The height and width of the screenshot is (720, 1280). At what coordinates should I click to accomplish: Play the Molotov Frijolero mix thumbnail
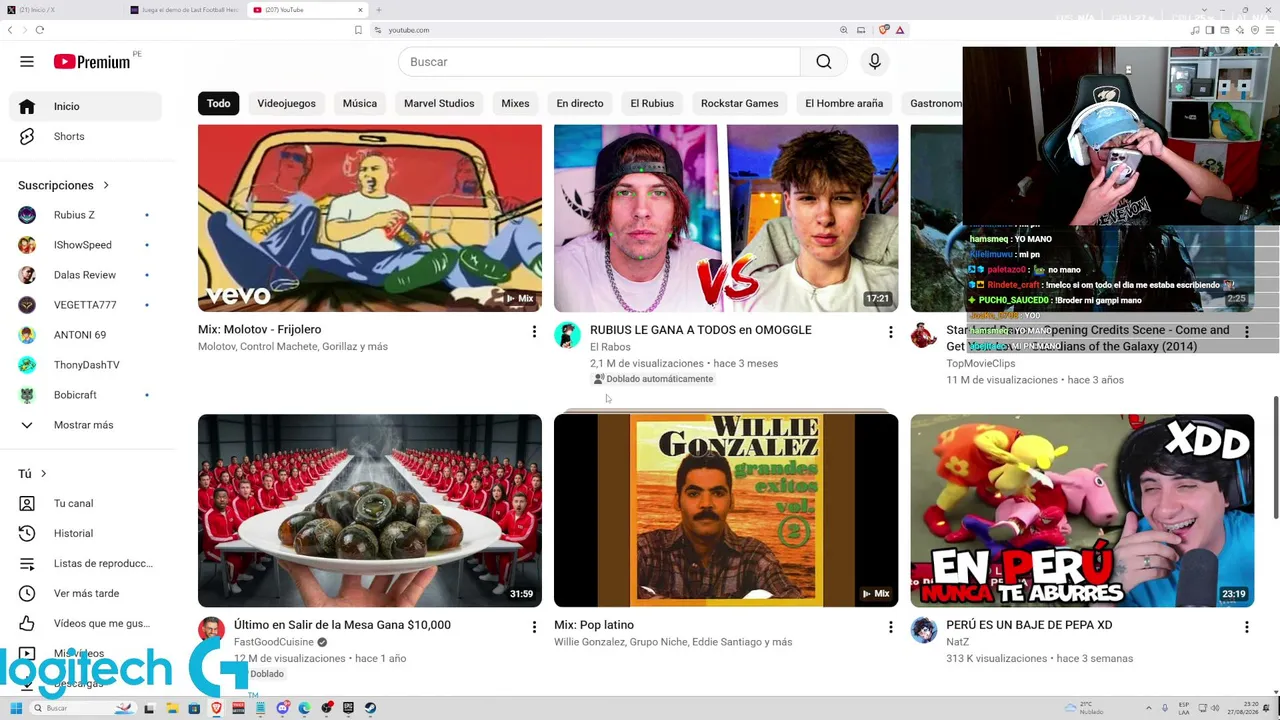(x=370, y=218)
